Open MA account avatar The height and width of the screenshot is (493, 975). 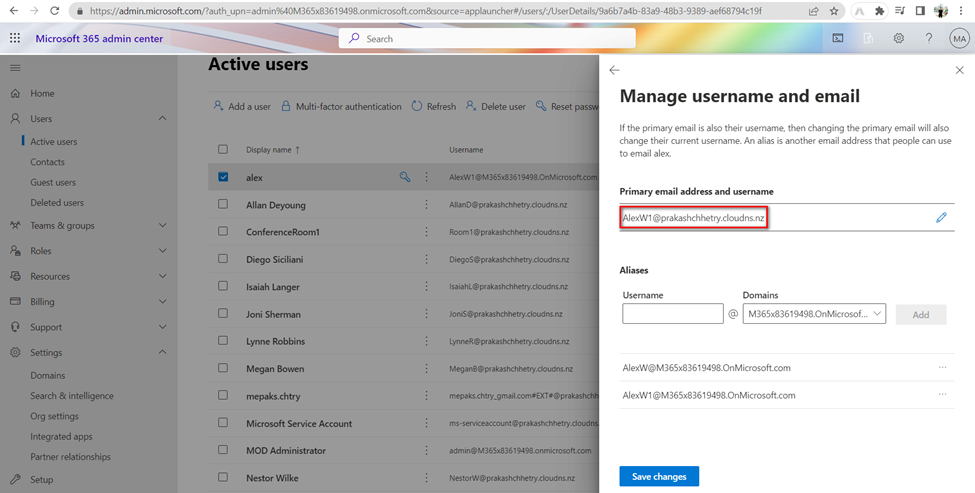(959, 39)
